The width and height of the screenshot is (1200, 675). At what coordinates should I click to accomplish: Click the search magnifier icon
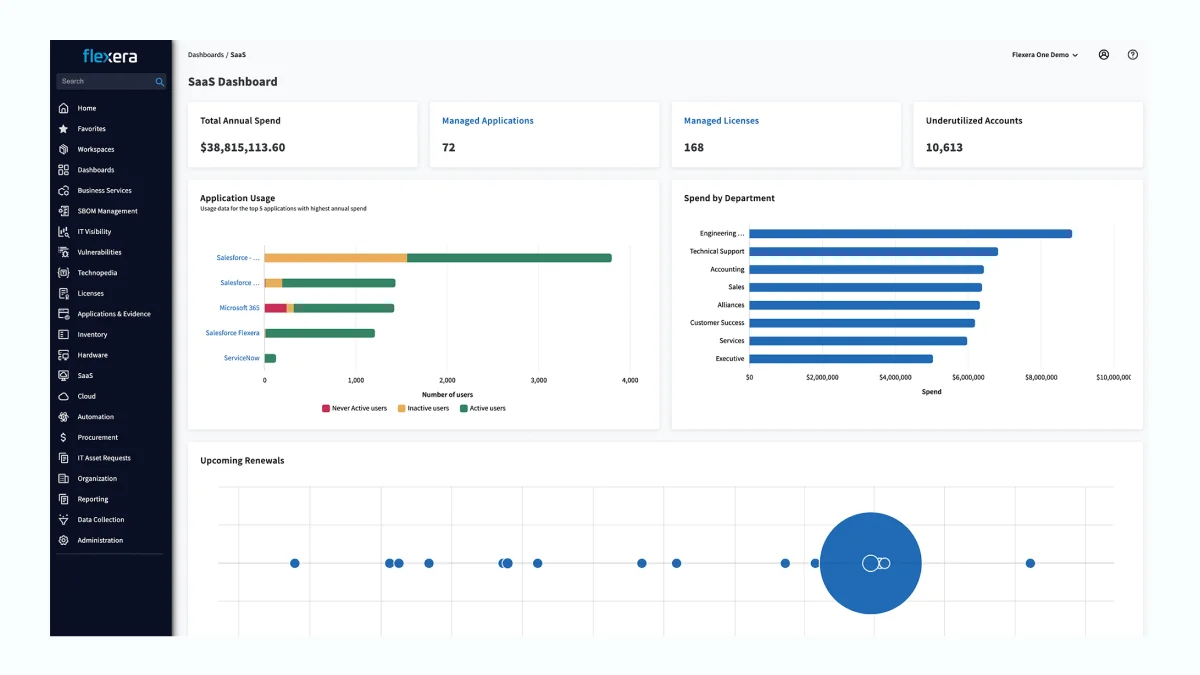[159, 82]
